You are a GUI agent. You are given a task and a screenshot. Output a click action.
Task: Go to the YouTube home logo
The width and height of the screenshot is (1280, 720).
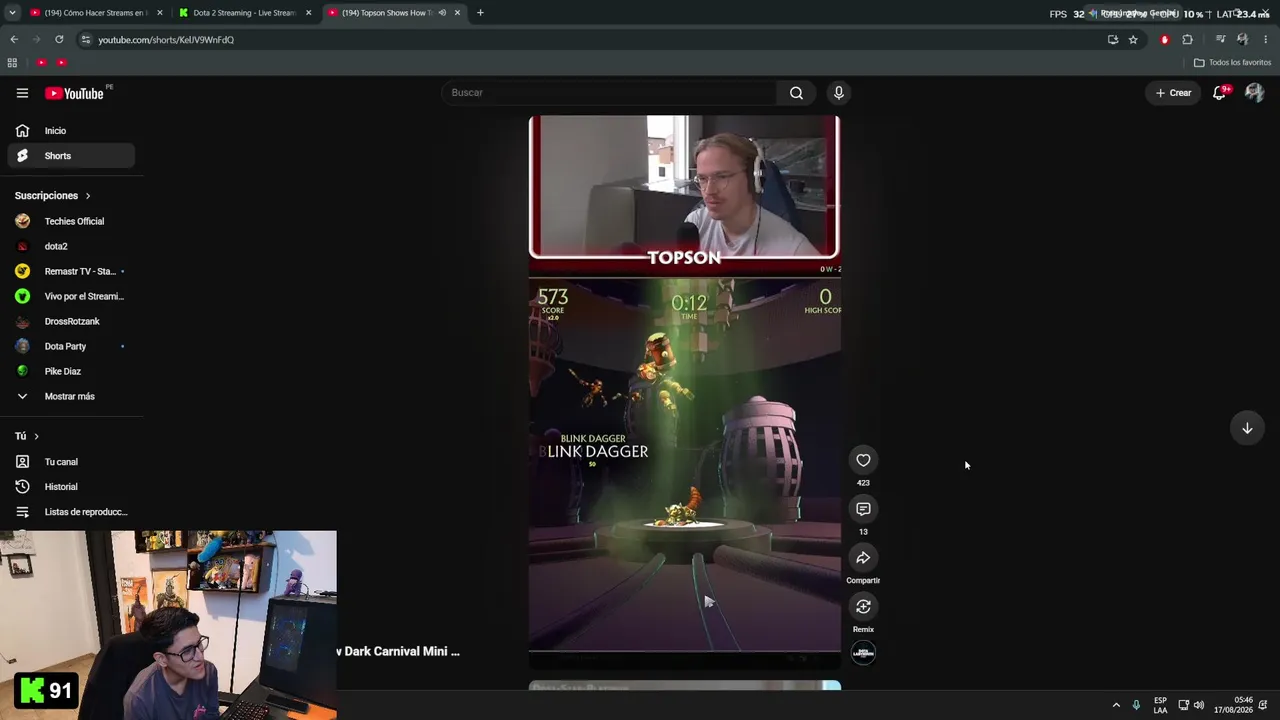tap(74, 93)
